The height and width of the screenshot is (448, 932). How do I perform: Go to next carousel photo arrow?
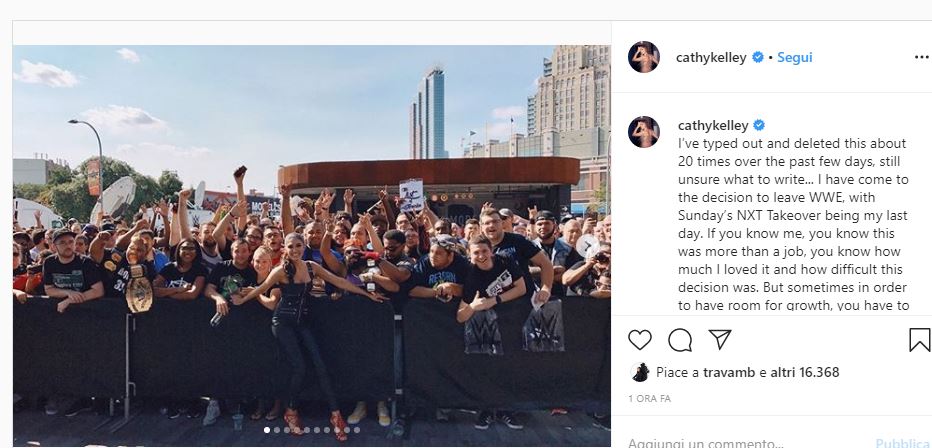[x=587, y=246]
